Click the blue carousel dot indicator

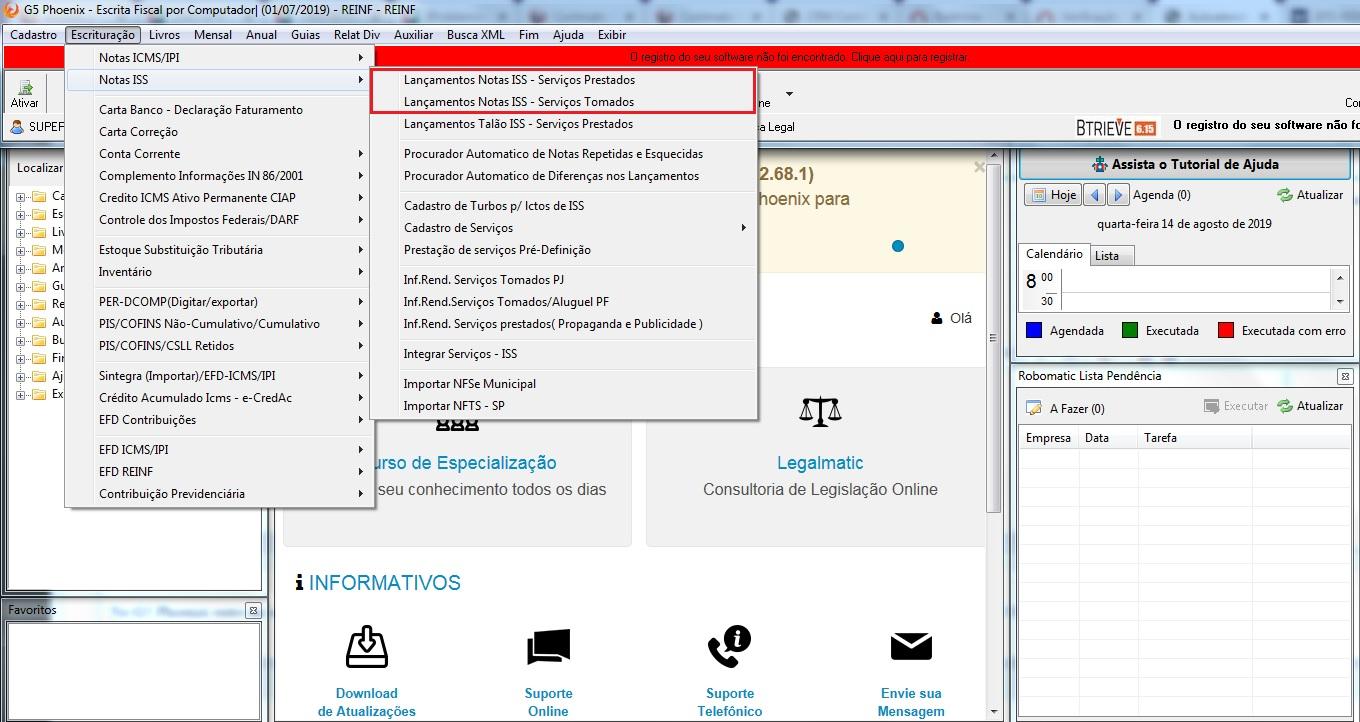coord(898,246)
